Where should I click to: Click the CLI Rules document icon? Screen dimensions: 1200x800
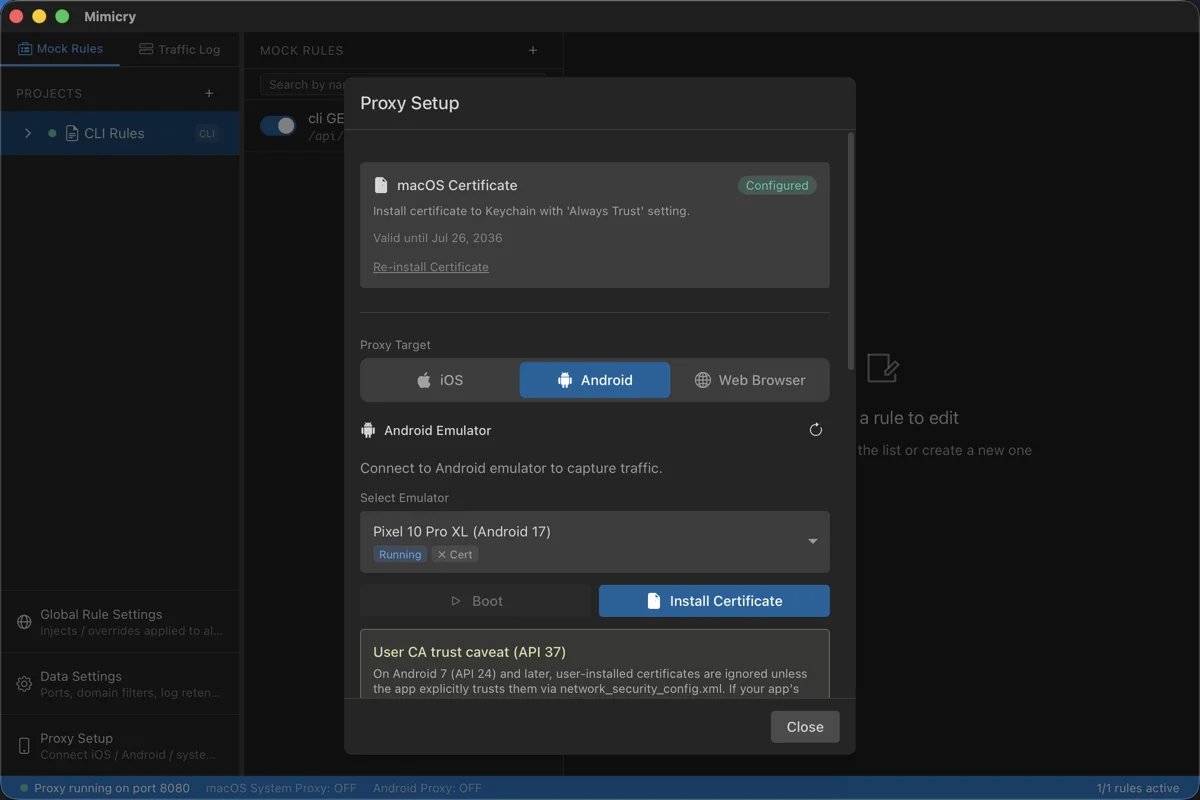click(x=72, y=133)
